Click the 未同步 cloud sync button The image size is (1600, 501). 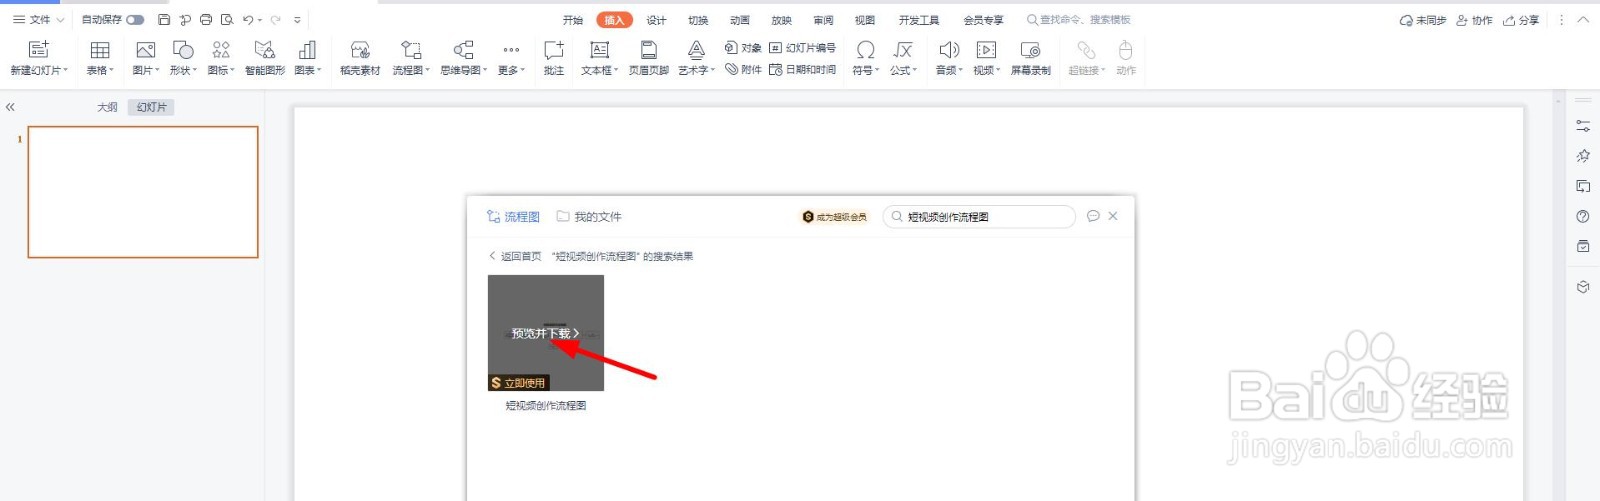click(x=1423, y=20)
